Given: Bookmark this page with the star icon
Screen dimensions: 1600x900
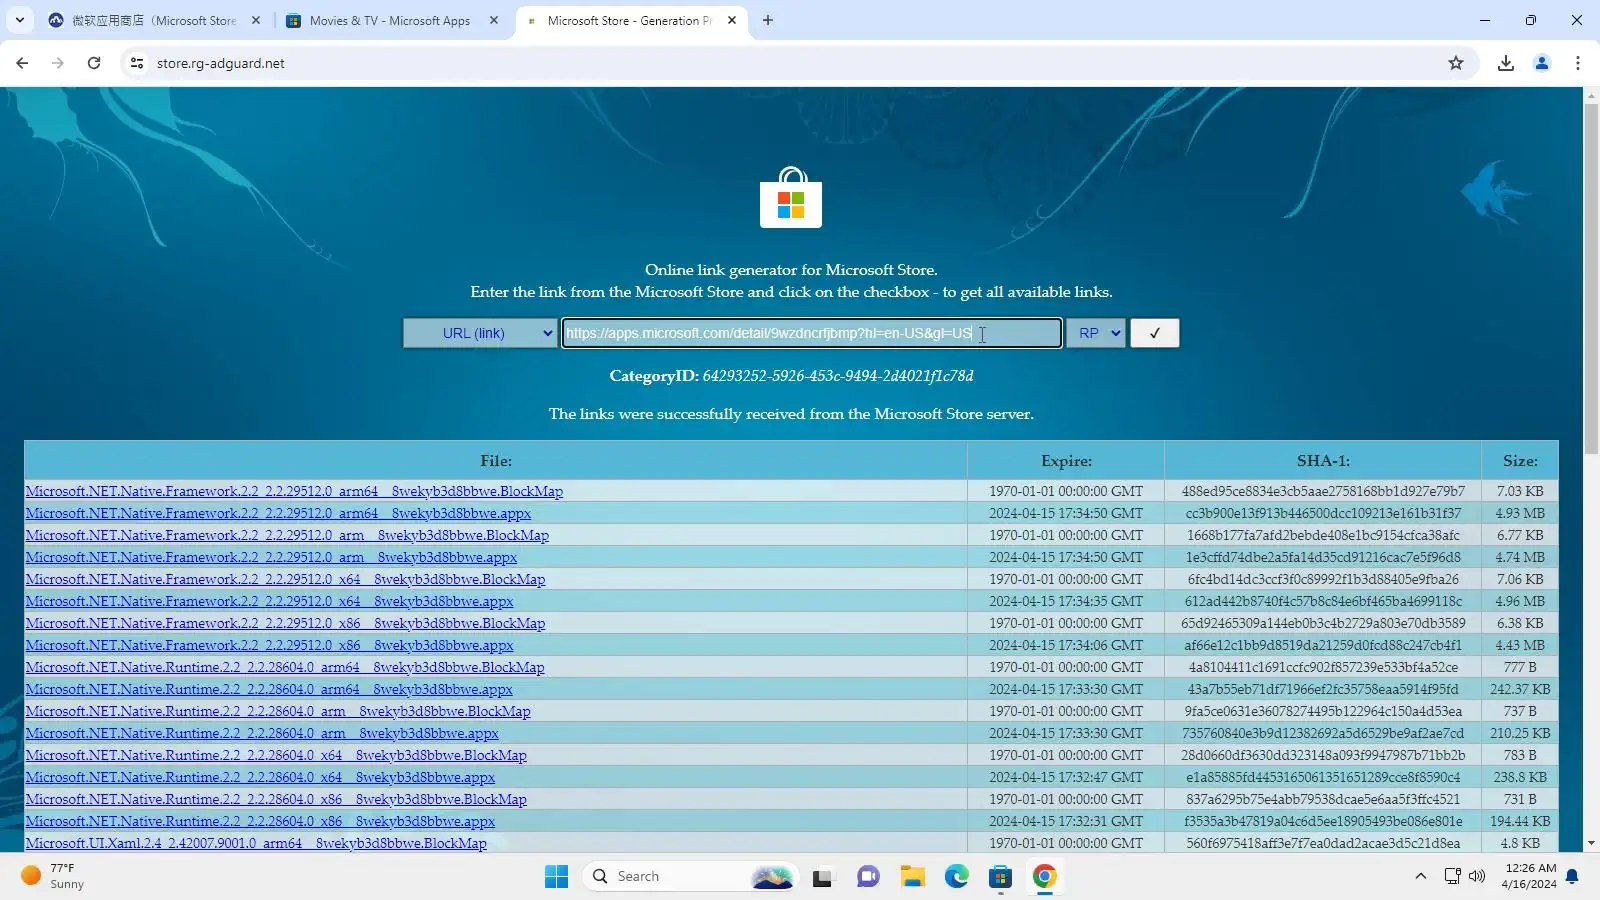Looking at the screenshot, I should 1456,63.
